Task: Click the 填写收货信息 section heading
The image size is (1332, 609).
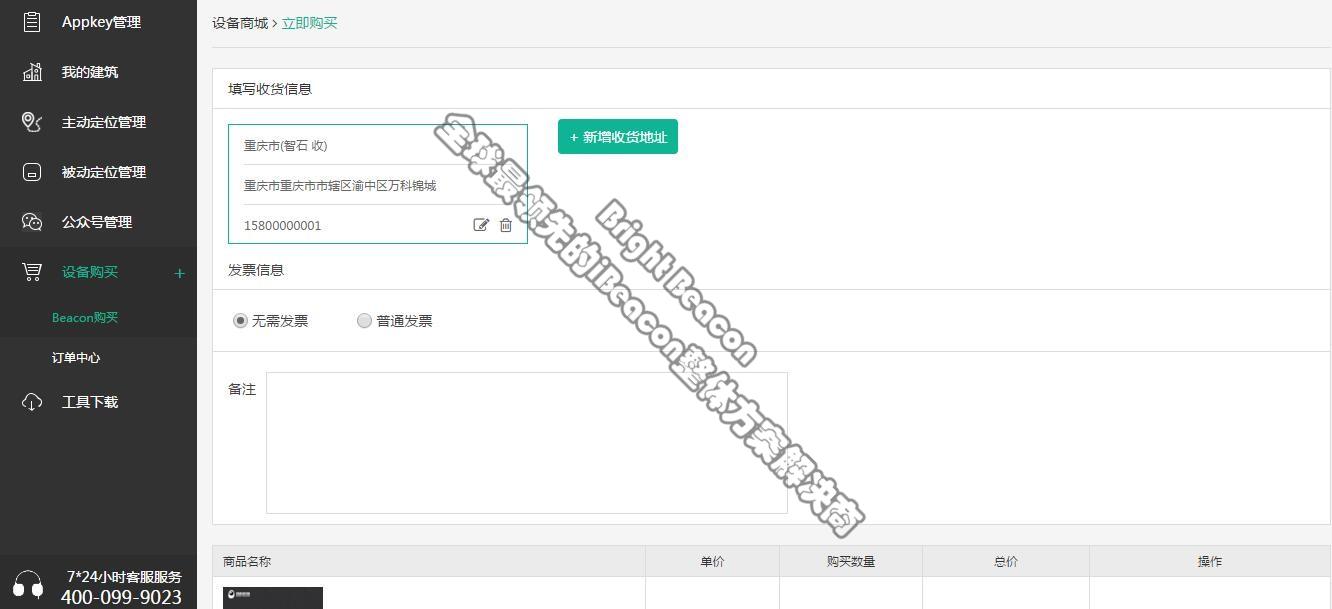Action: point(270,89)
